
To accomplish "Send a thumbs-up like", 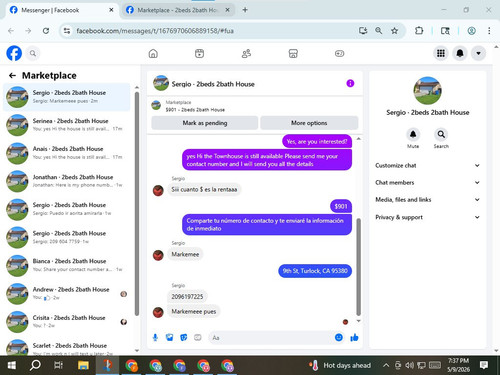I will pos(354,338).
